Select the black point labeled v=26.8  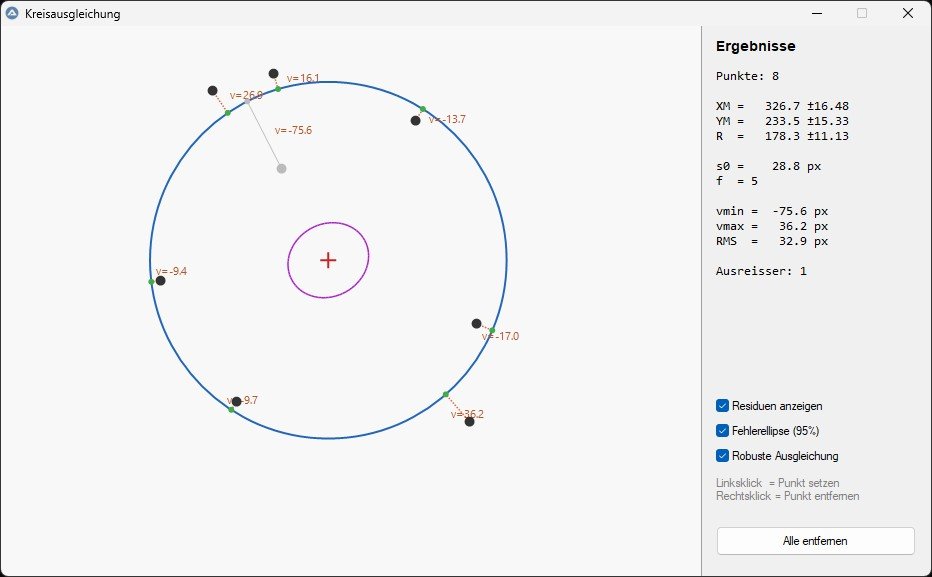(212, 91)
